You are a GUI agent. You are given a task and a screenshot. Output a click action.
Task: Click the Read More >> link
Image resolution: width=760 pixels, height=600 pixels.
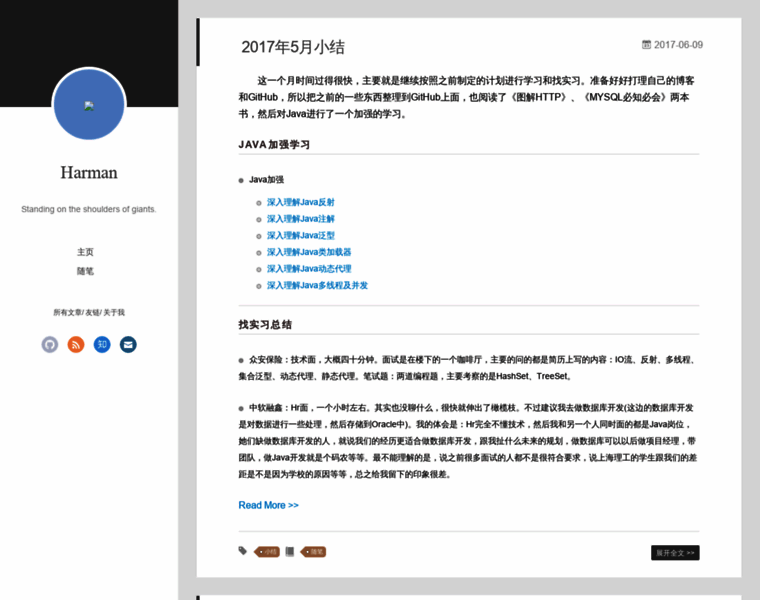[x=268, y=505]
